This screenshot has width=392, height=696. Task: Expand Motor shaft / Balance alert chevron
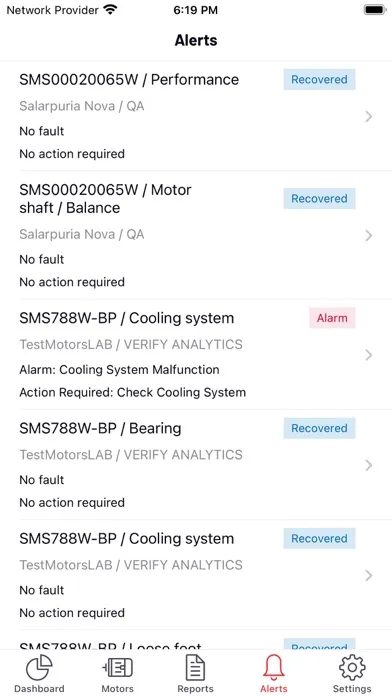coord(368,236)
